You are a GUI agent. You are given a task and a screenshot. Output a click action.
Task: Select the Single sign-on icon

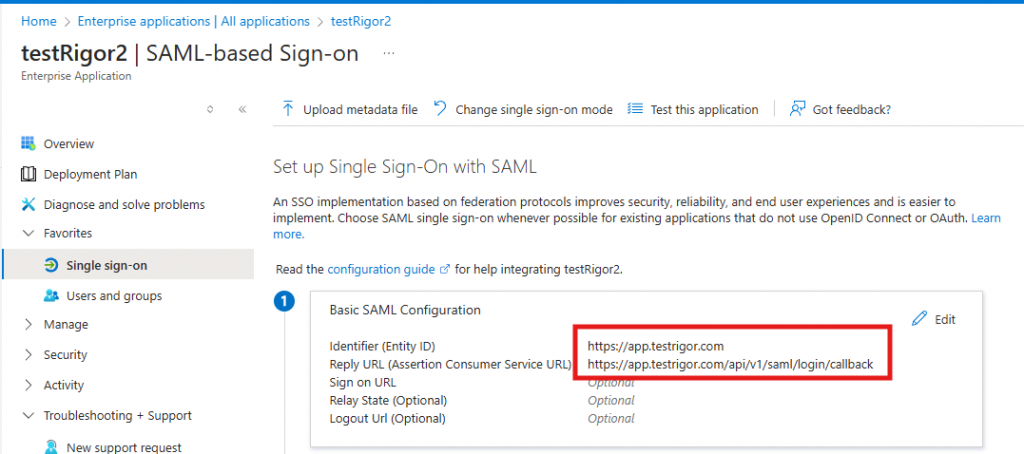pos(50,265)
